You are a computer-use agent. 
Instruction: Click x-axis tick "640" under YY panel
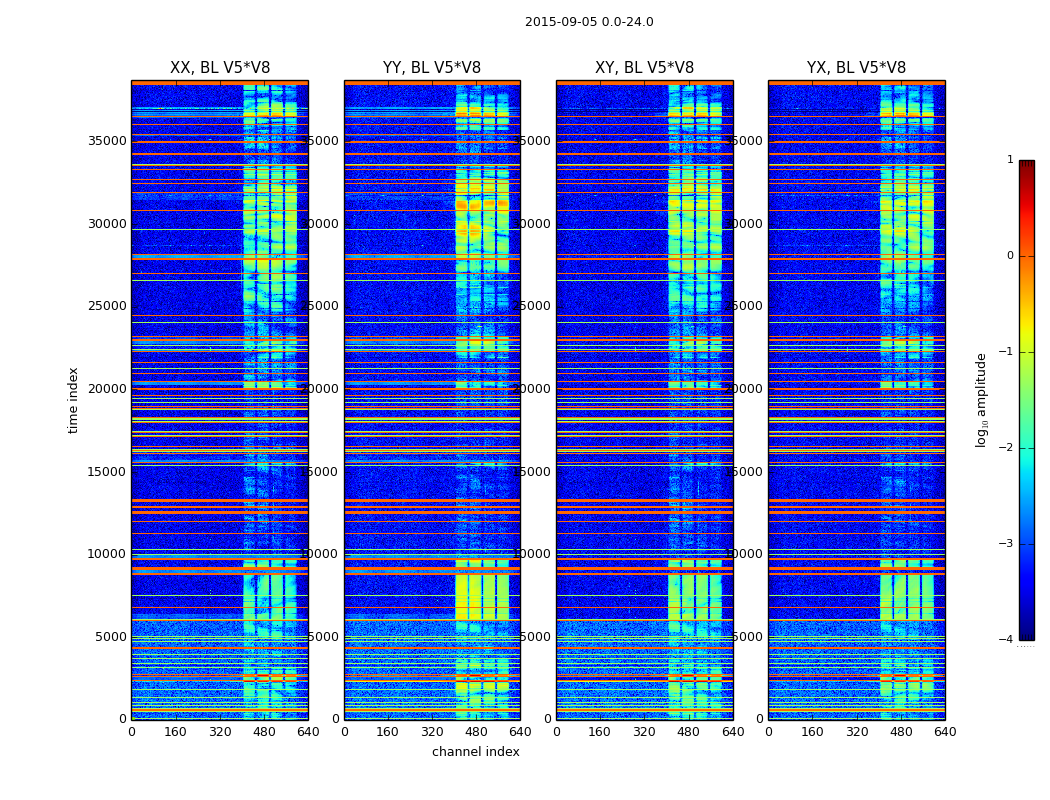point(520,732)
